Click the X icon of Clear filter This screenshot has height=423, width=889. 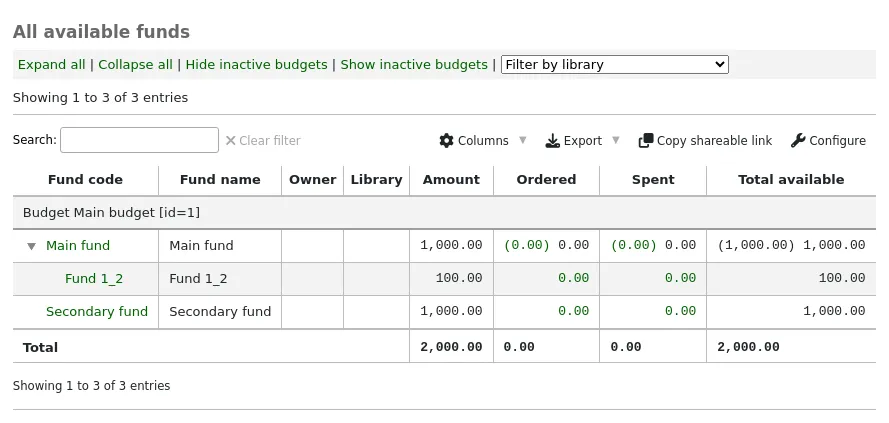click(x=230, y=141)
